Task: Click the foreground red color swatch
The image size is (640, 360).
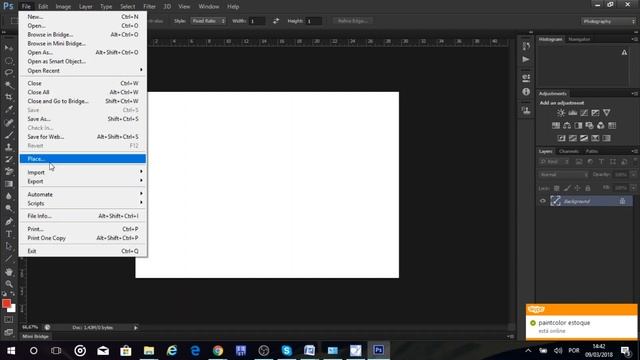Action: pyautogui.click(x=6, y=303)
